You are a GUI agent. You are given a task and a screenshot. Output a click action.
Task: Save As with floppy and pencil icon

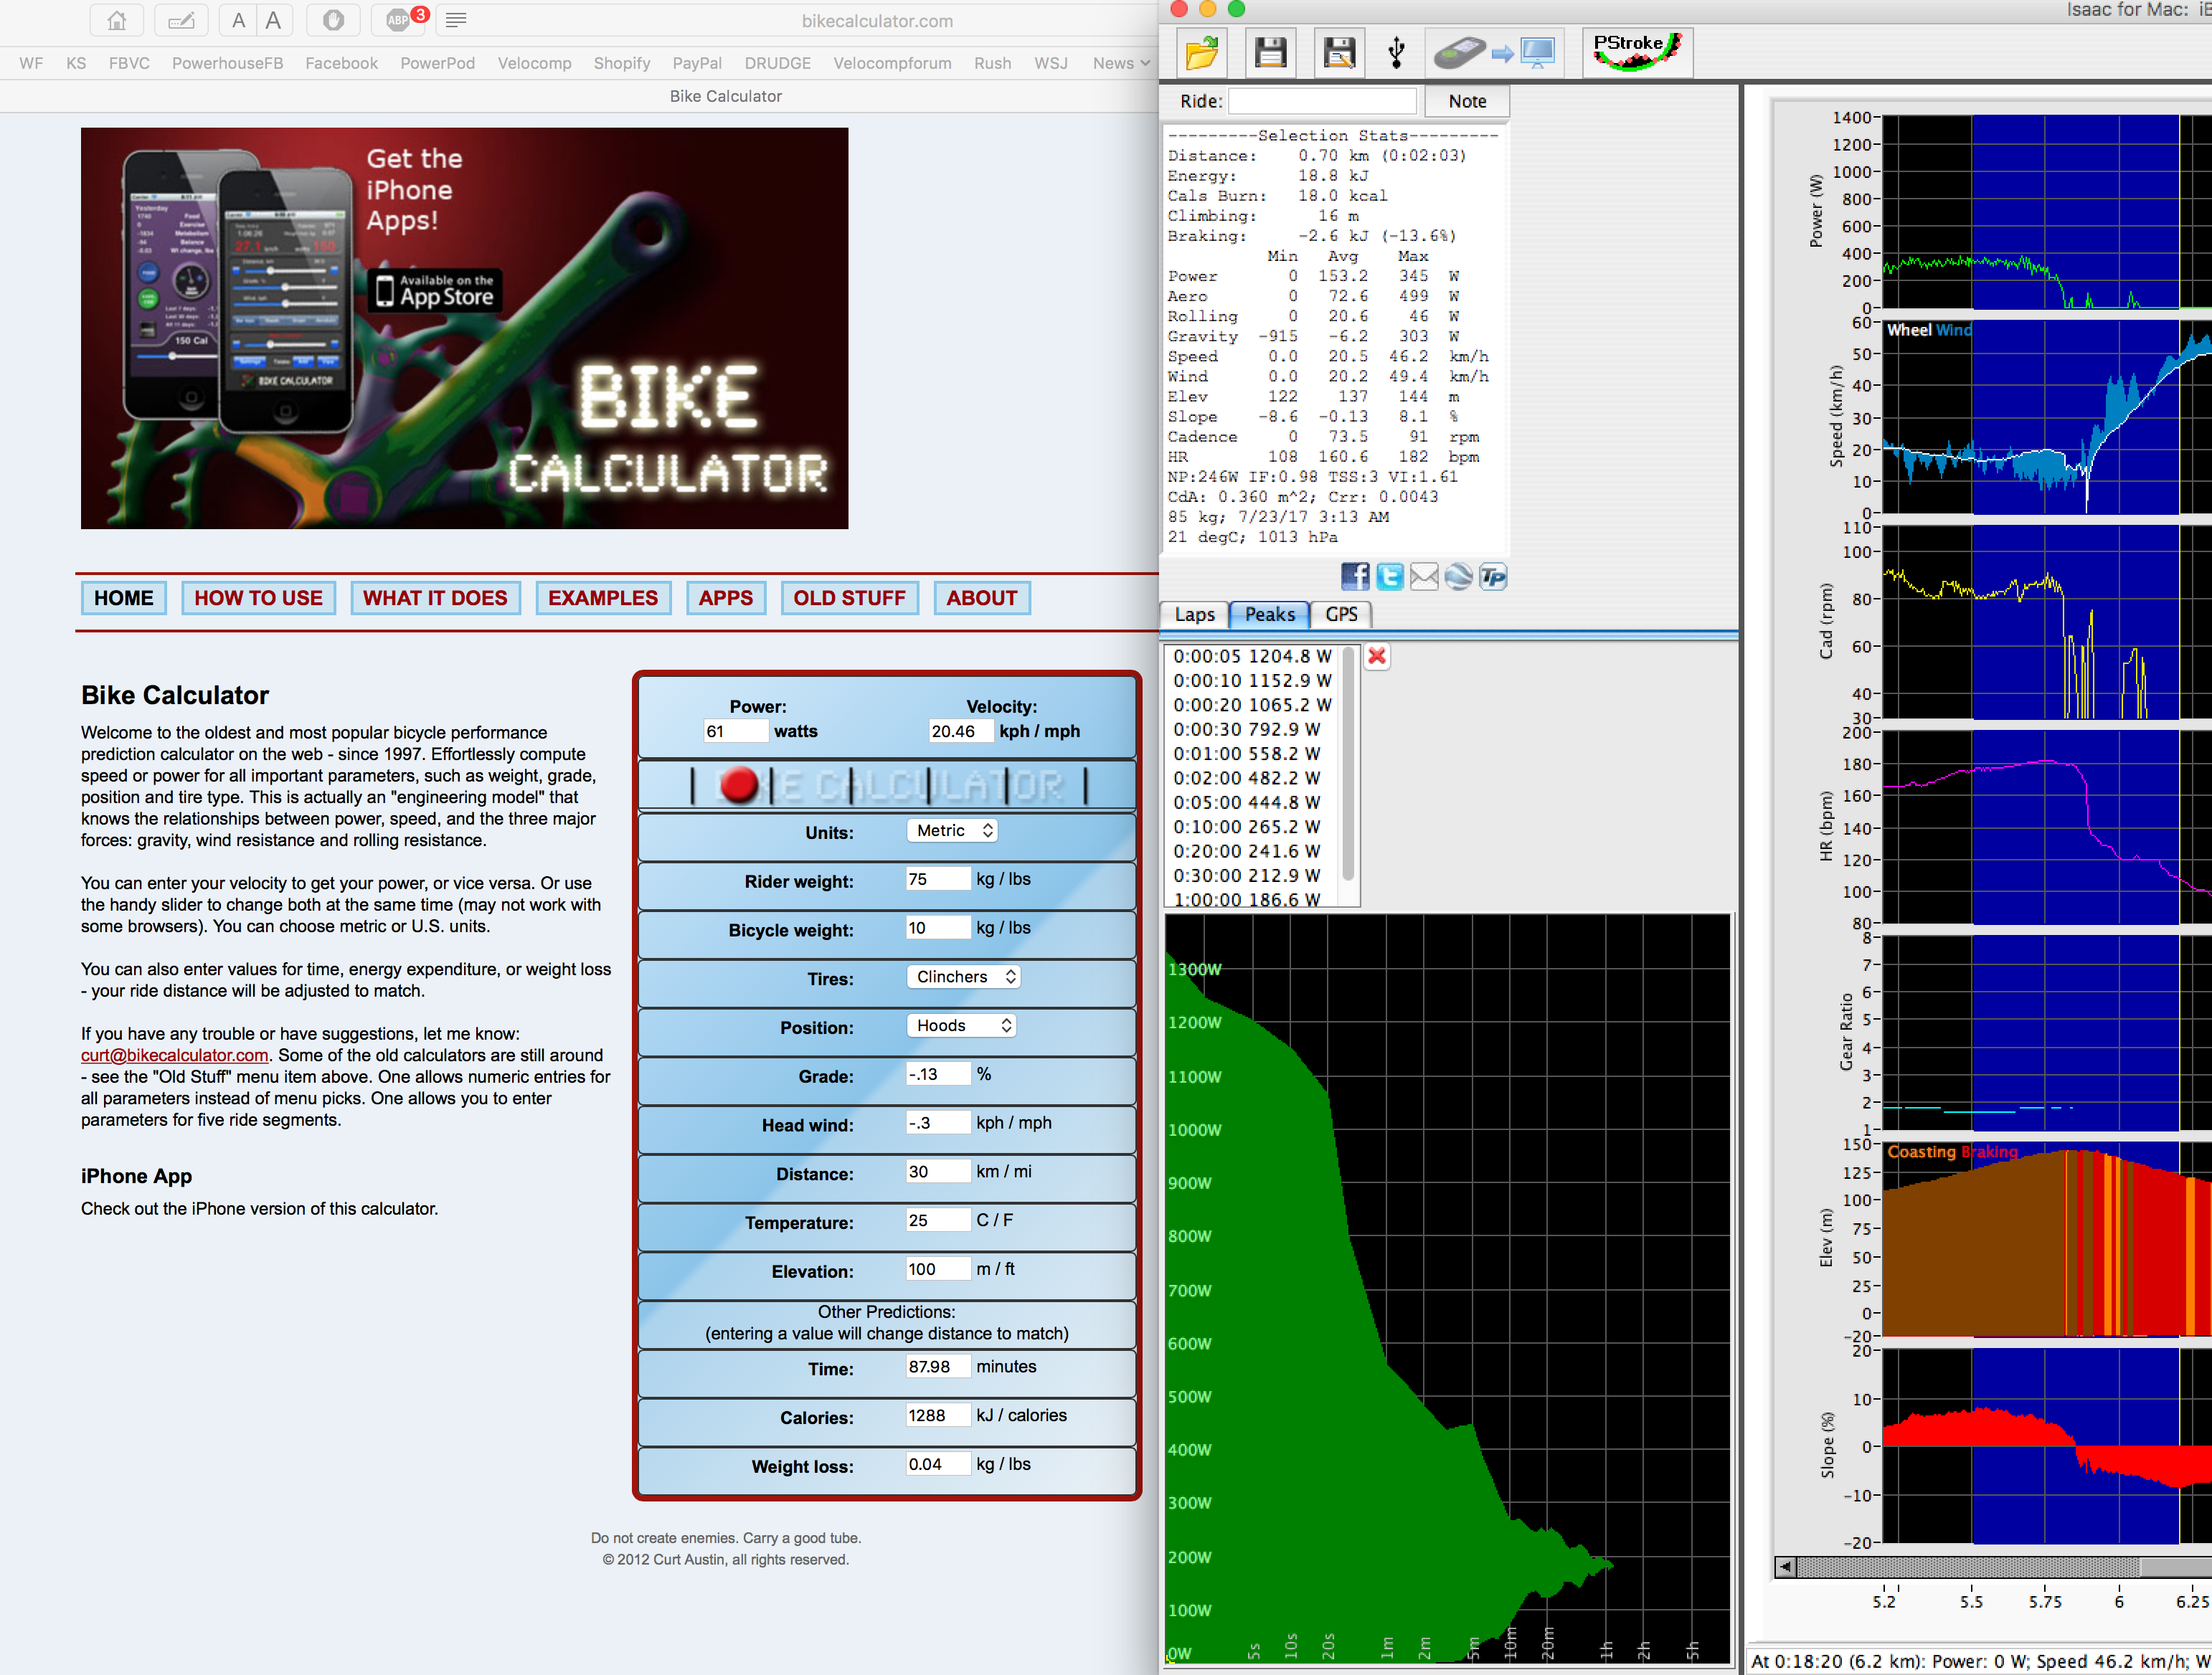1339,52
